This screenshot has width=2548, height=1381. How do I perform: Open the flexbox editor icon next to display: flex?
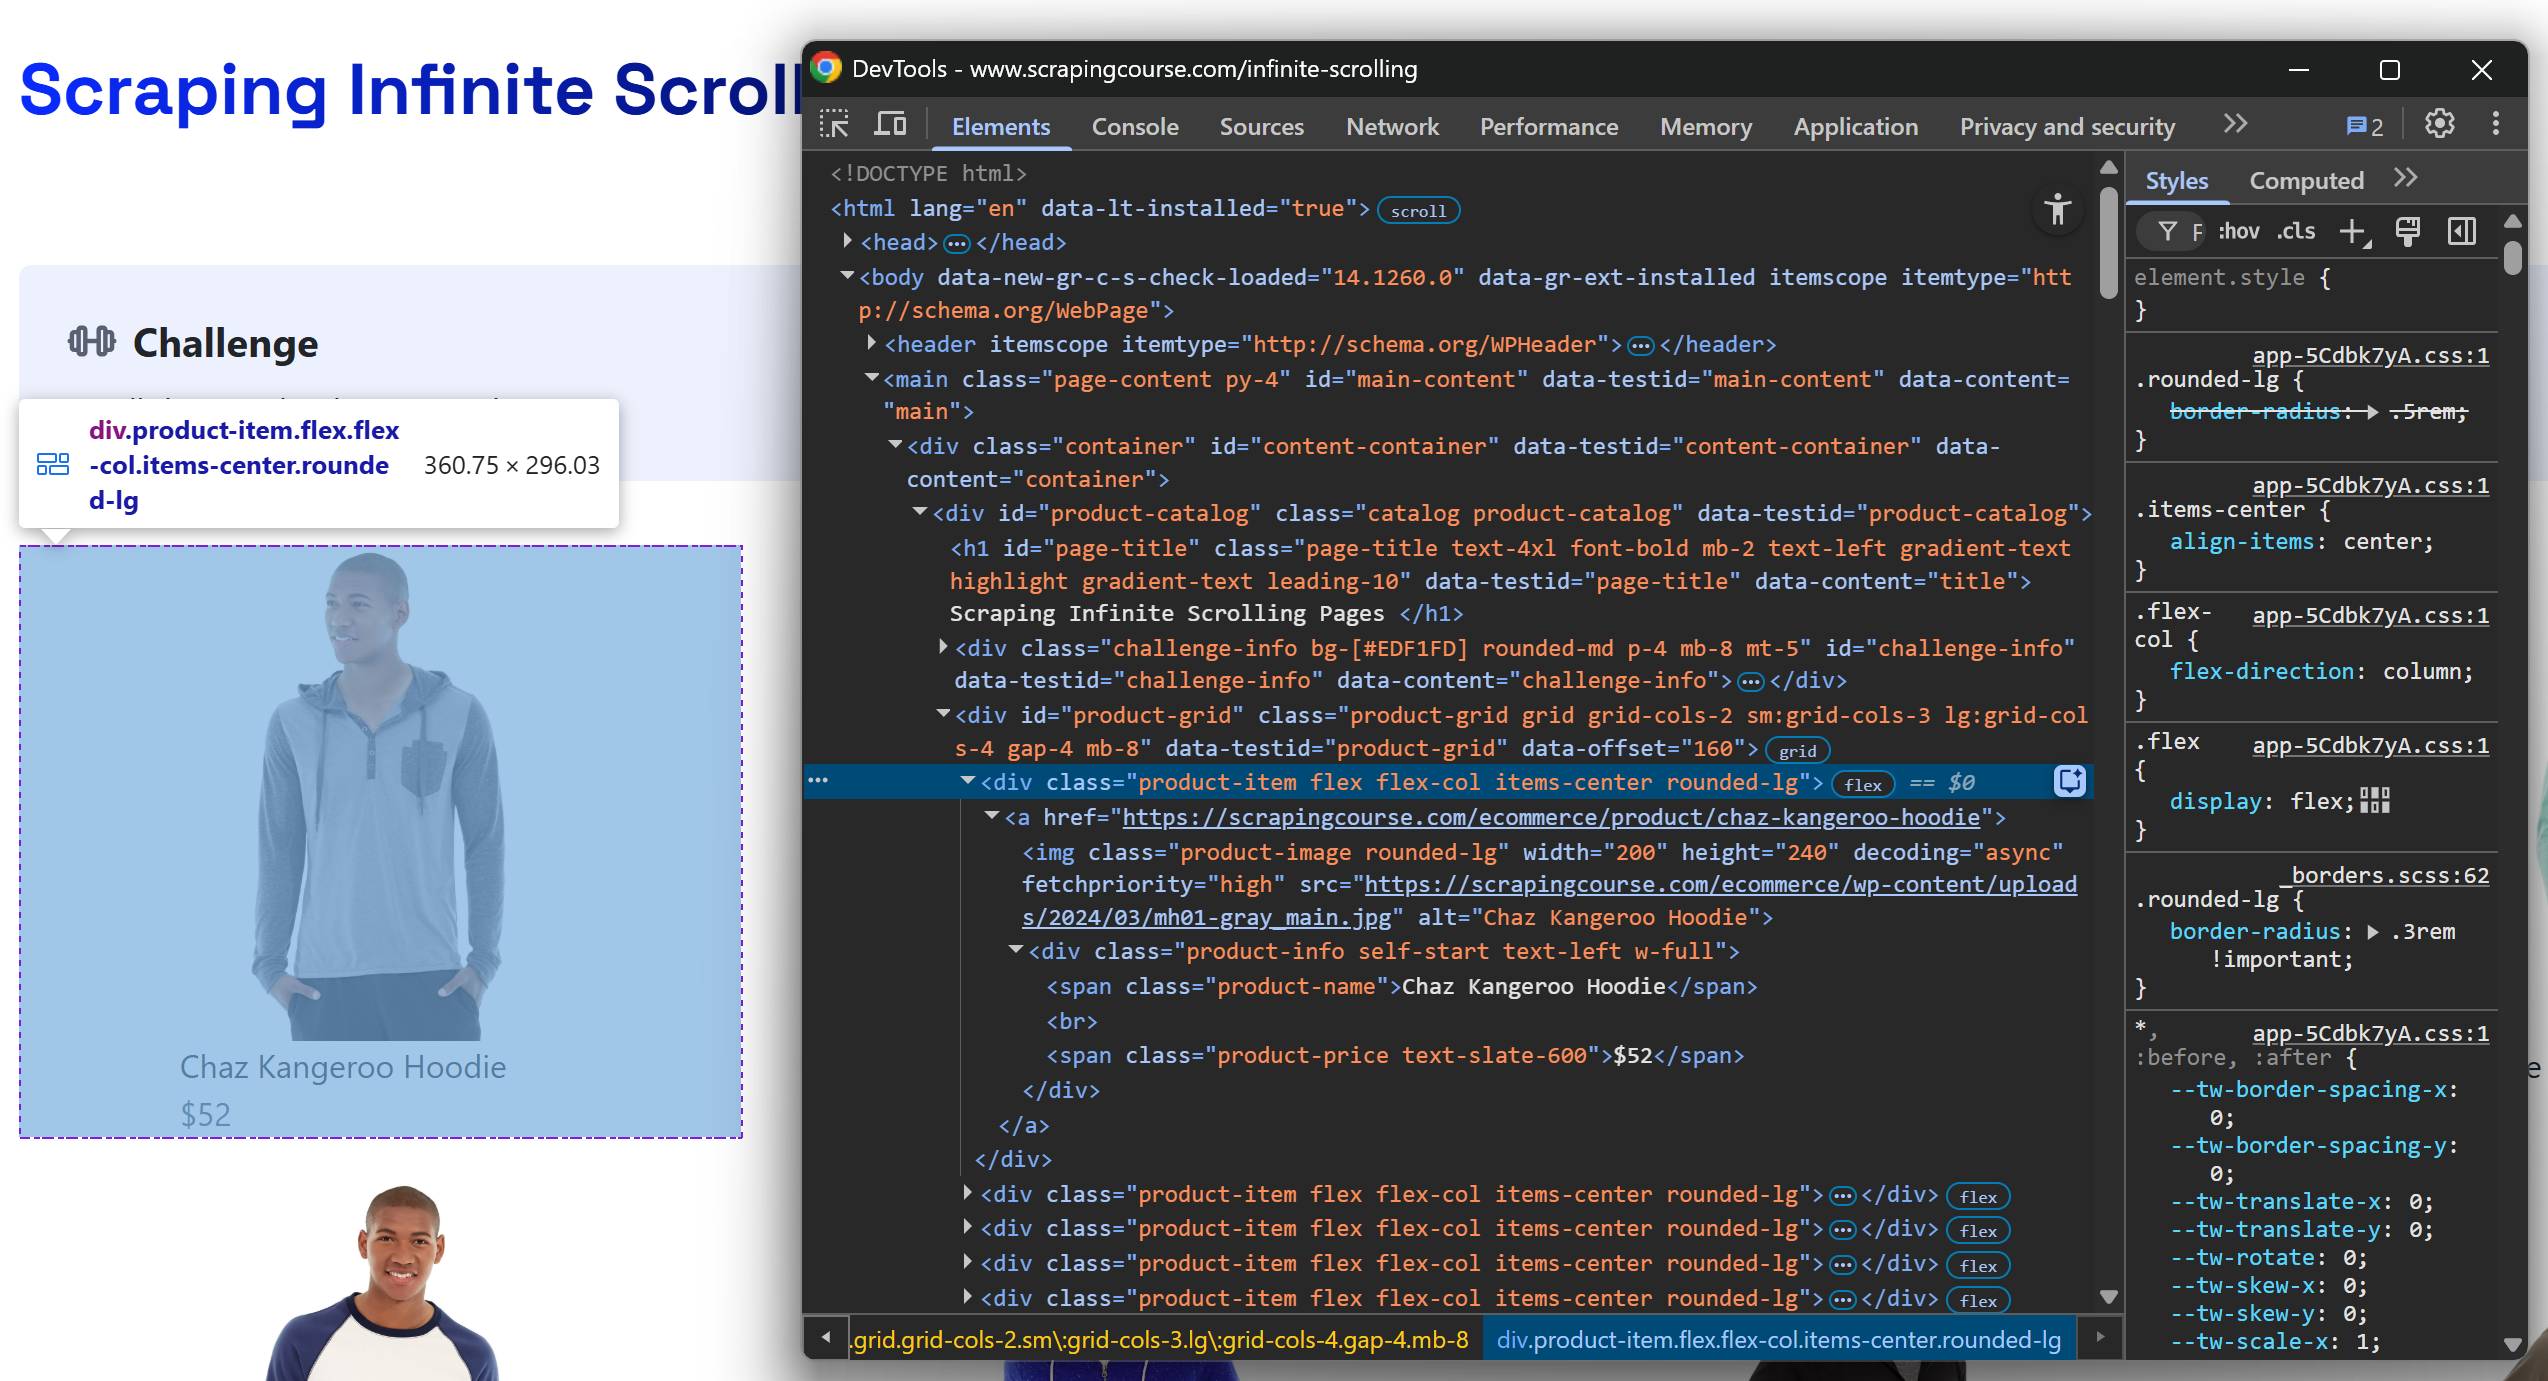[x=2375, y=800]
